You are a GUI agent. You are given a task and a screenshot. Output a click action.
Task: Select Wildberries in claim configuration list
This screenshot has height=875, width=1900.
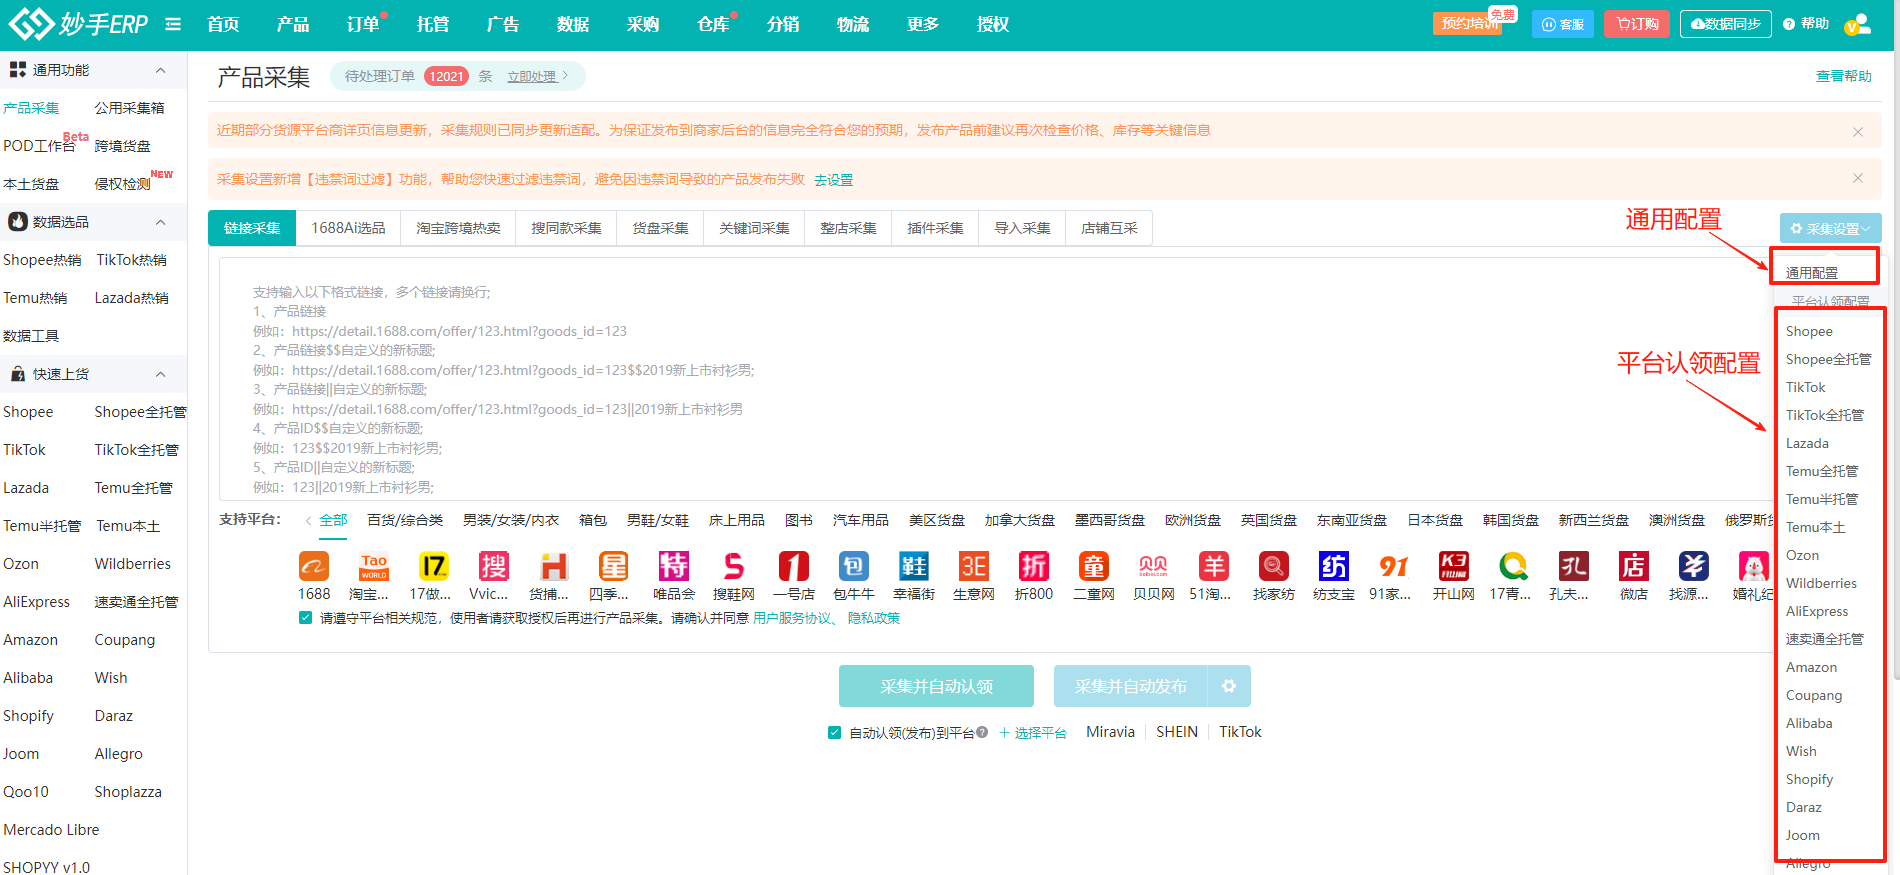pos(1821,583)
